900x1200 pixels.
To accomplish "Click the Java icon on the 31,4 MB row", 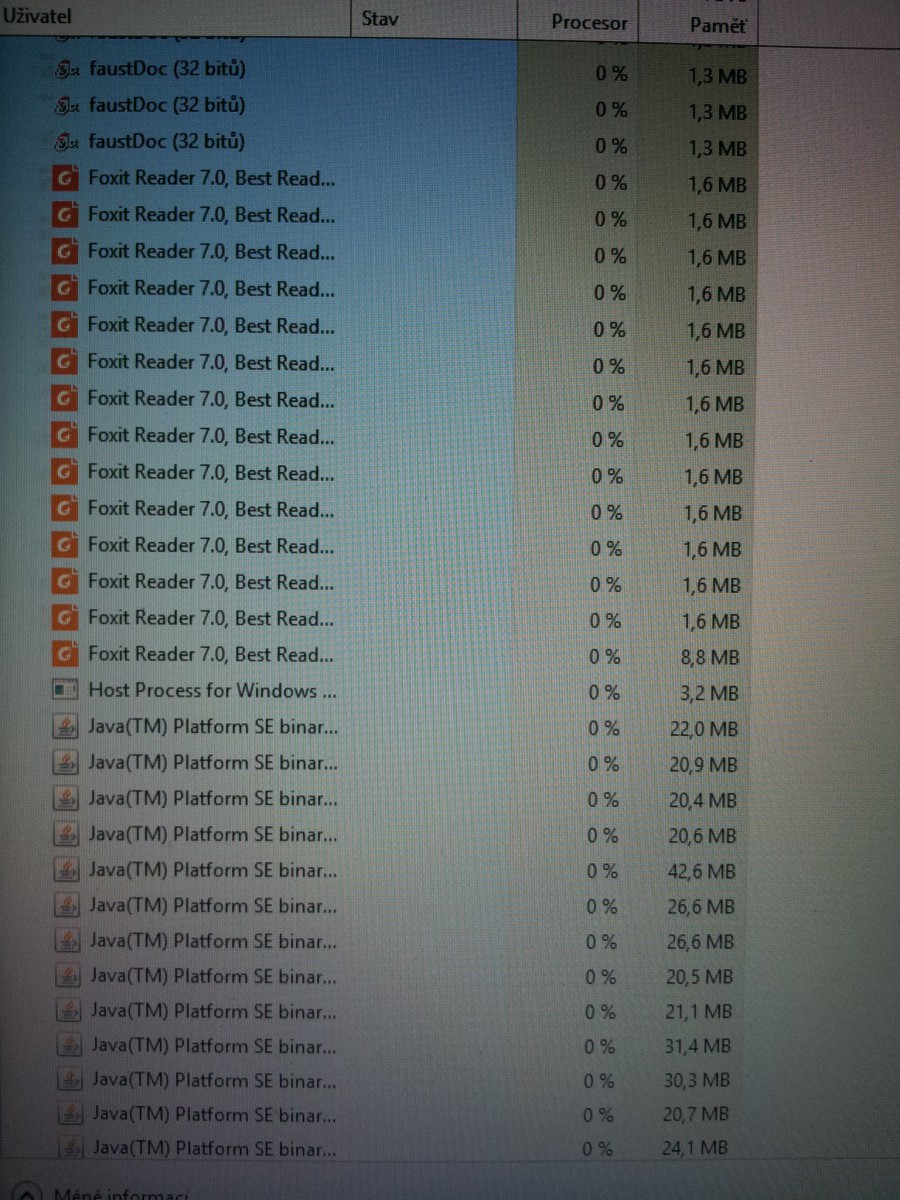I will click(x=69, y=1046).
